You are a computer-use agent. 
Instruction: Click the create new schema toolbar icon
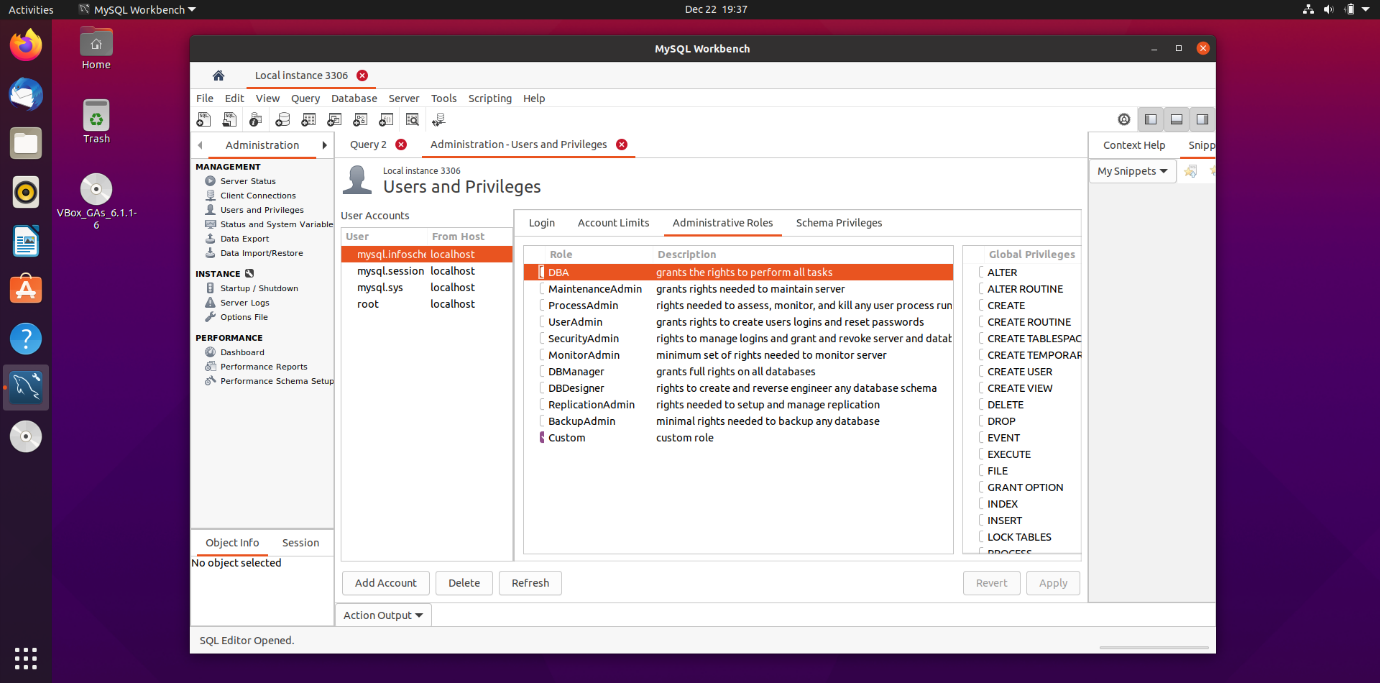pos(282,120)
